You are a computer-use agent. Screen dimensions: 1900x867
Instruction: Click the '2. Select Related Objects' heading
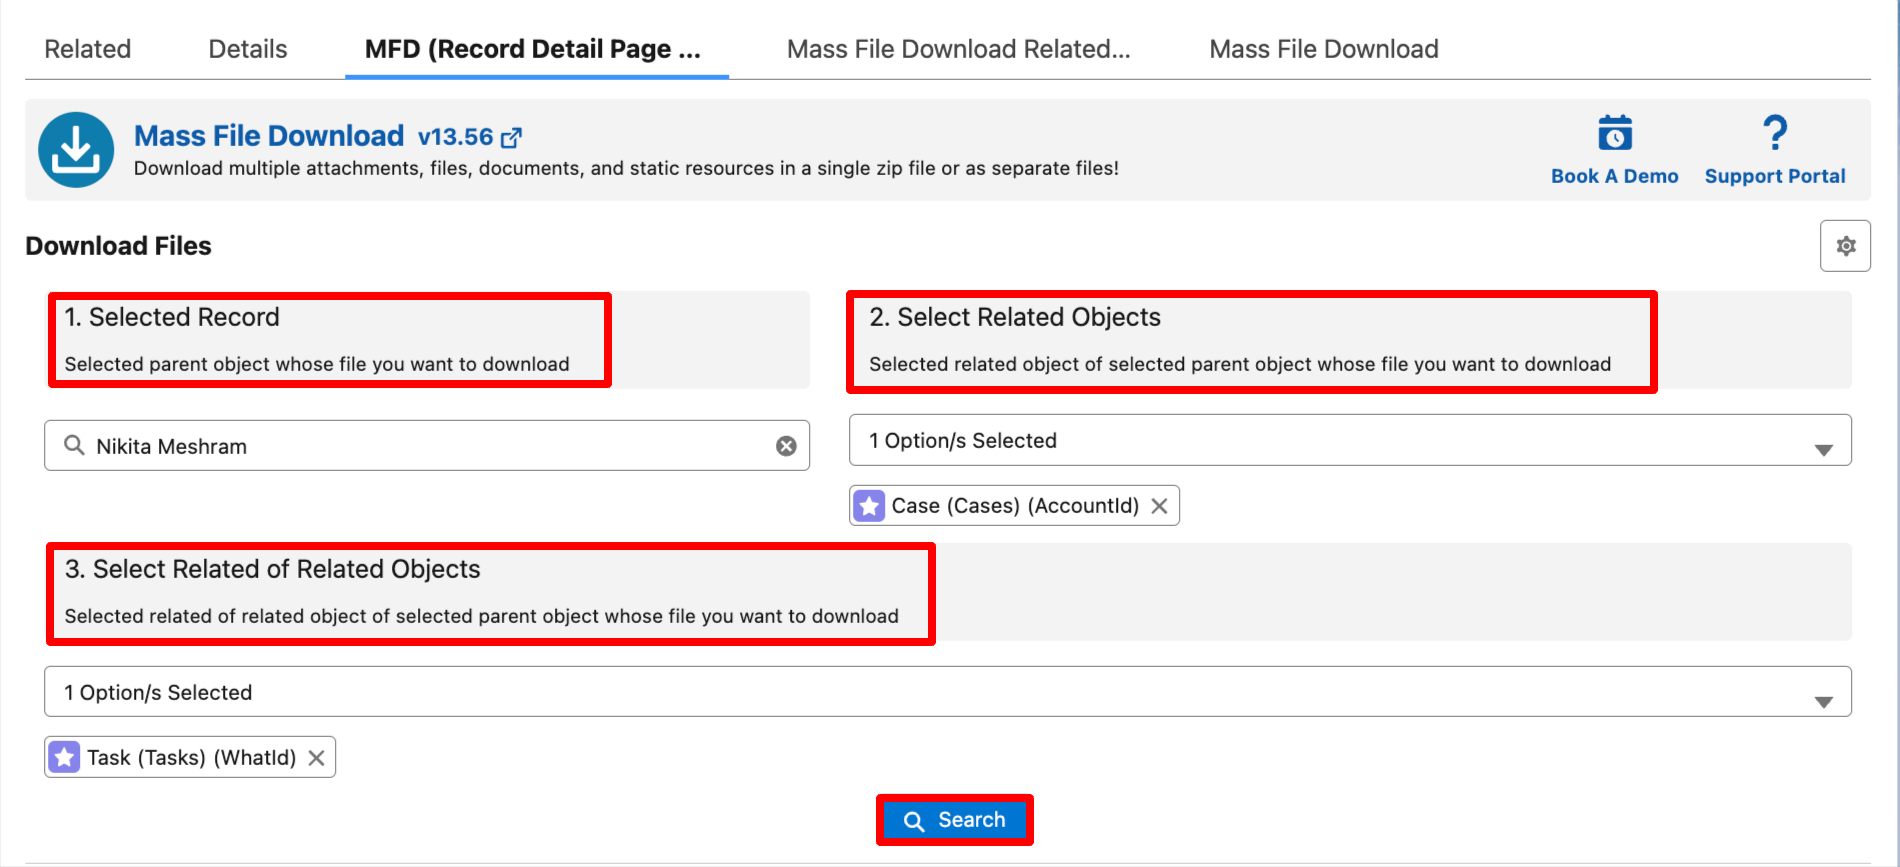[1015, 317]
